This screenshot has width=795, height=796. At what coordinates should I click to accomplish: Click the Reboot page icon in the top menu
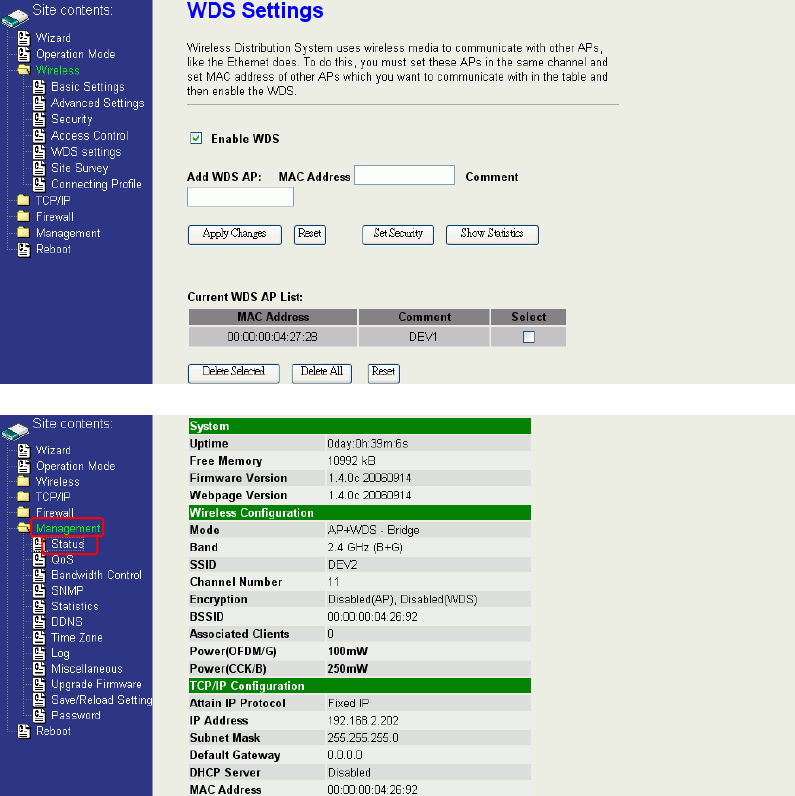(x=24, y=249)
